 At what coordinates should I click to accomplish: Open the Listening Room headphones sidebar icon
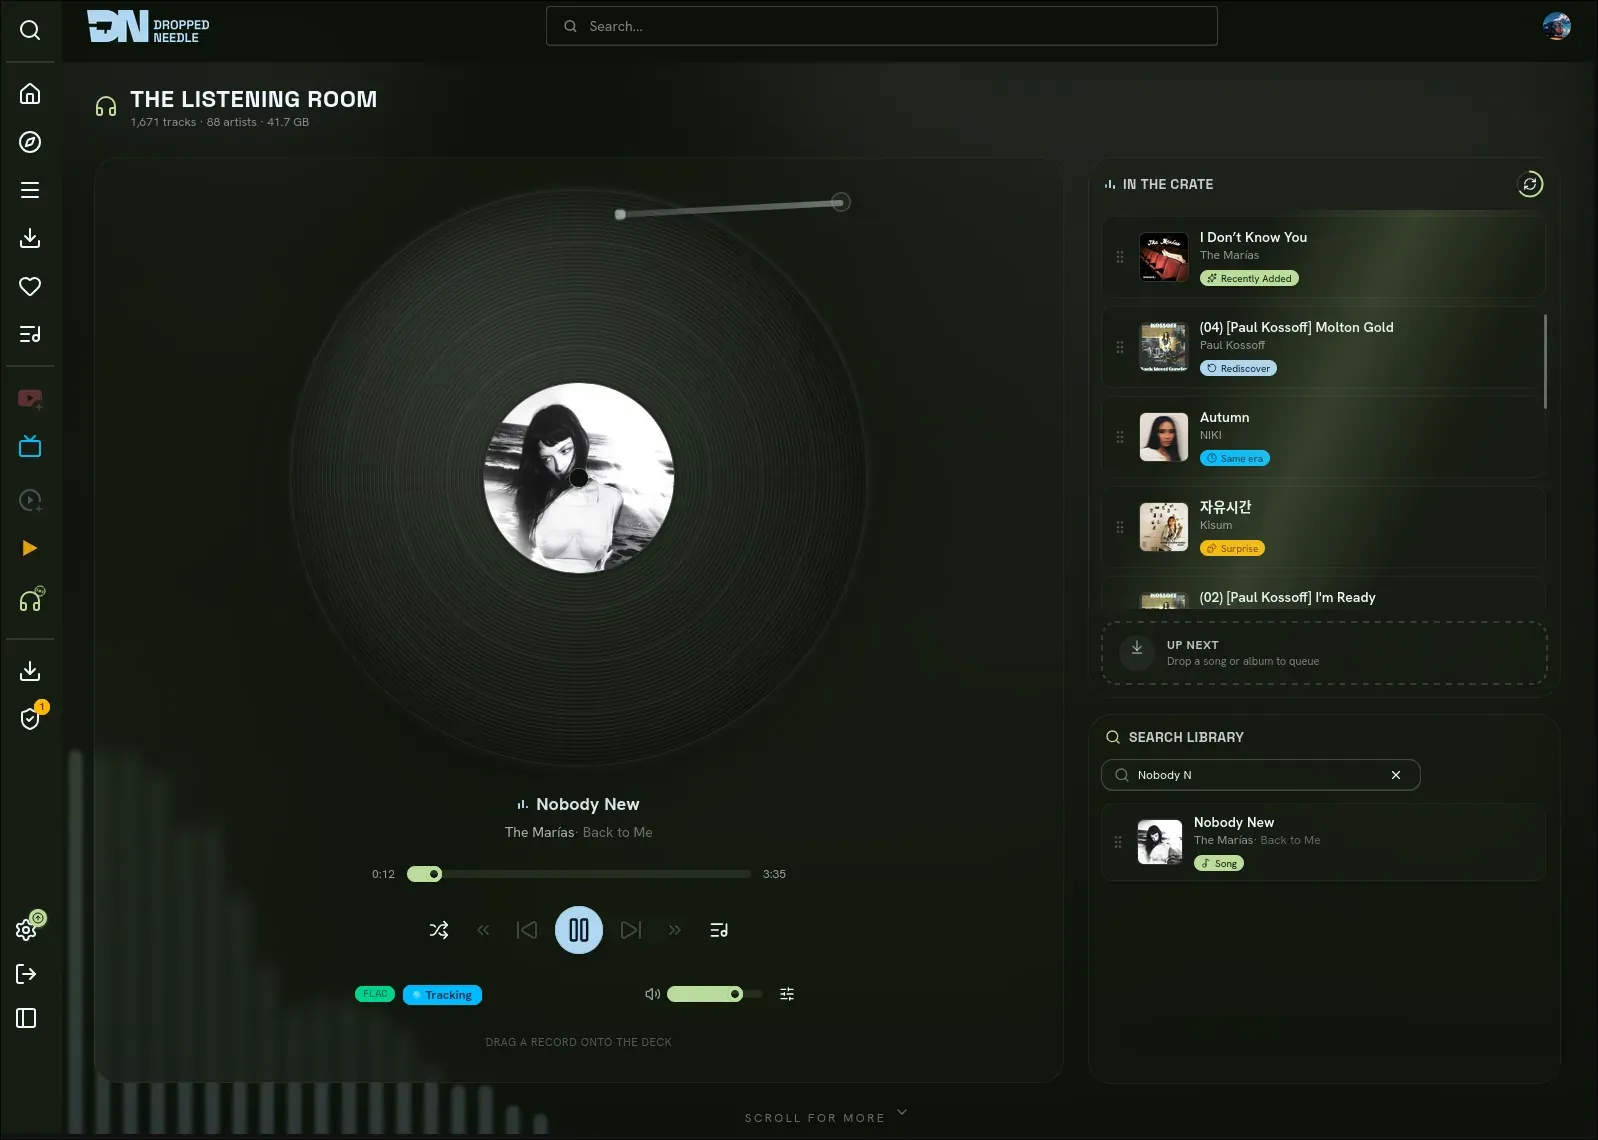[31, 599]
